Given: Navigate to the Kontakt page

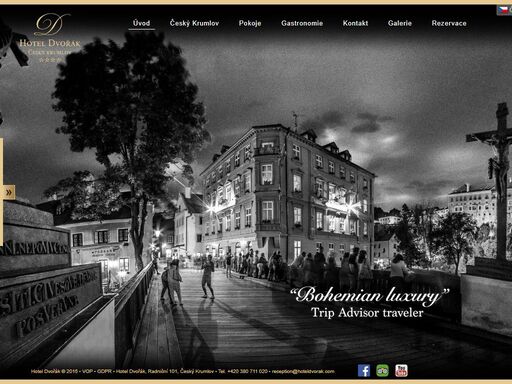Looking at the screenshot, I should tap(355, 23).
